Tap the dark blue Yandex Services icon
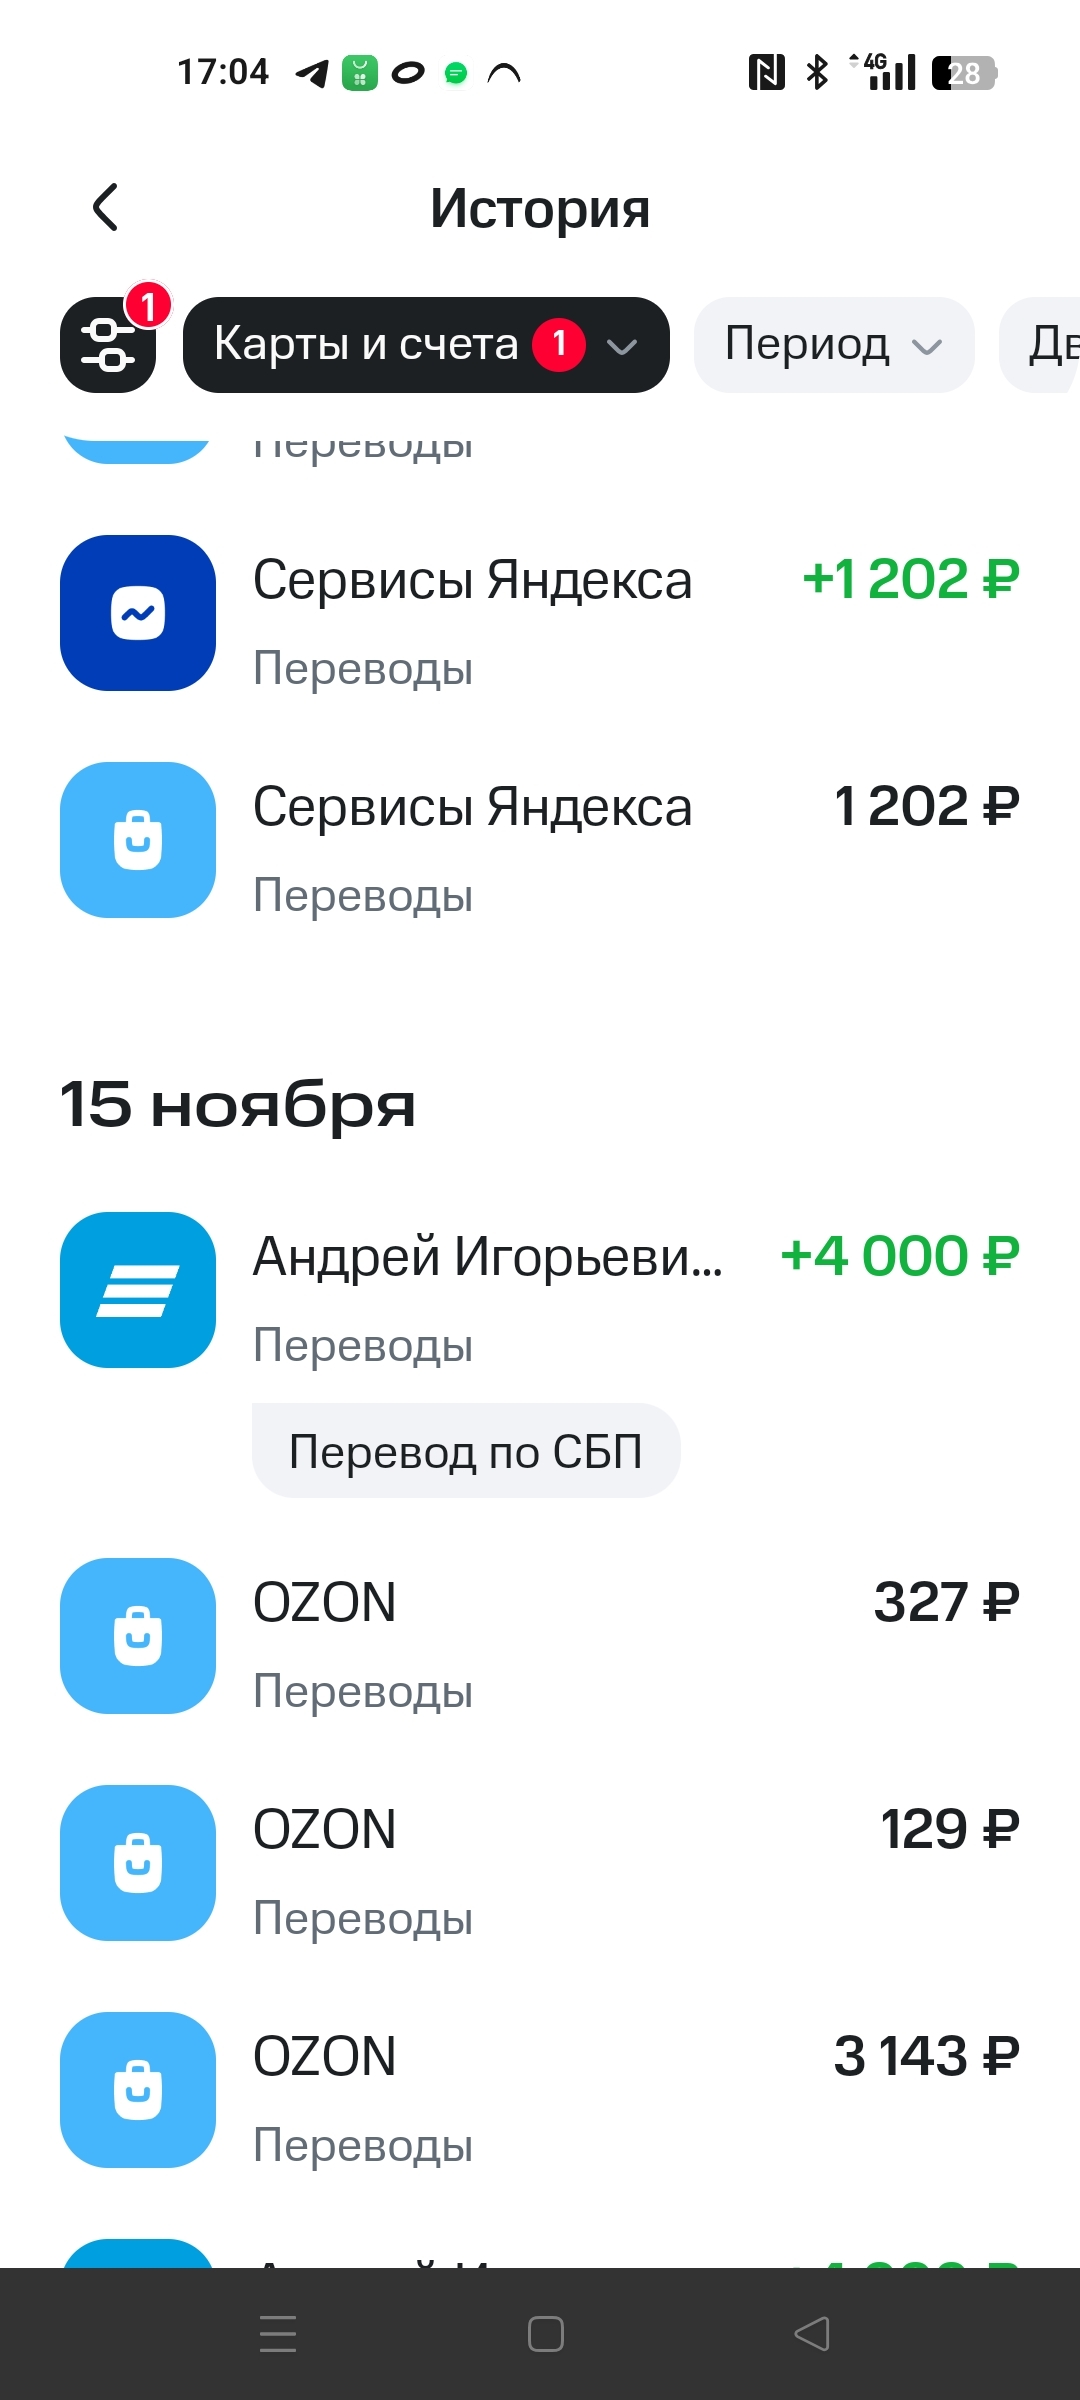The height and width of the screenshot is (2400, 1080). 138,613
